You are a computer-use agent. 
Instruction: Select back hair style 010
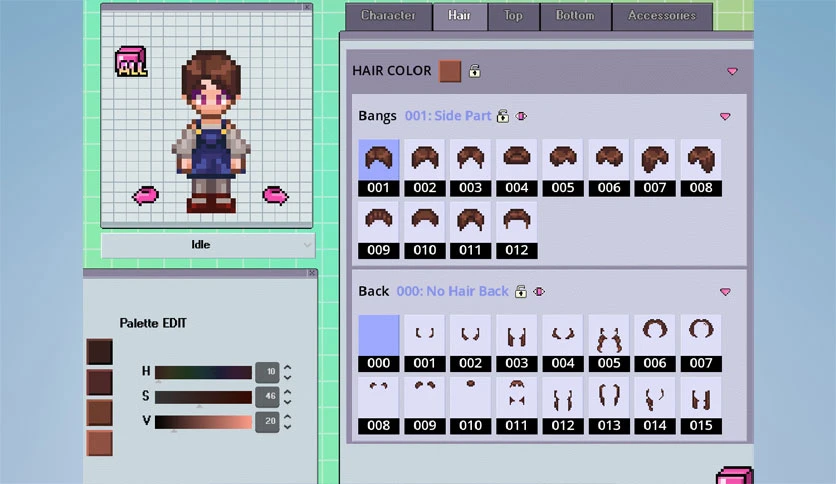coord(470,406)
